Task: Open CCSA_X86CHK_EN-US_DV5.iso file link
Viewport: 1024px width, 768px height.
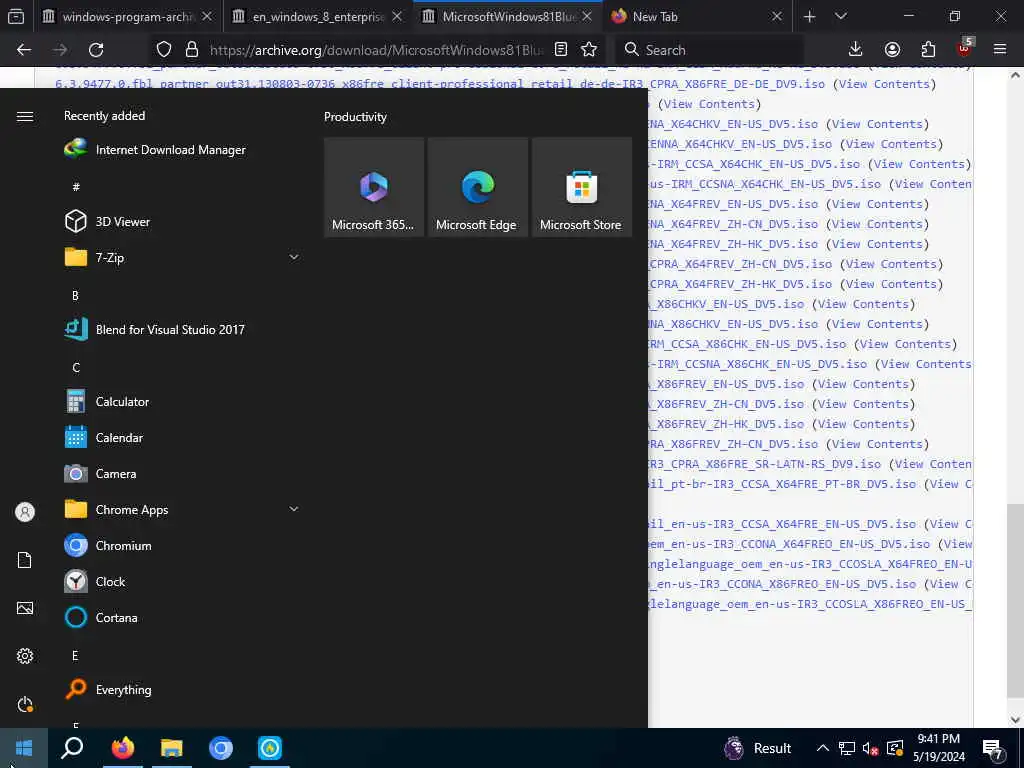Action: point(746,344)
